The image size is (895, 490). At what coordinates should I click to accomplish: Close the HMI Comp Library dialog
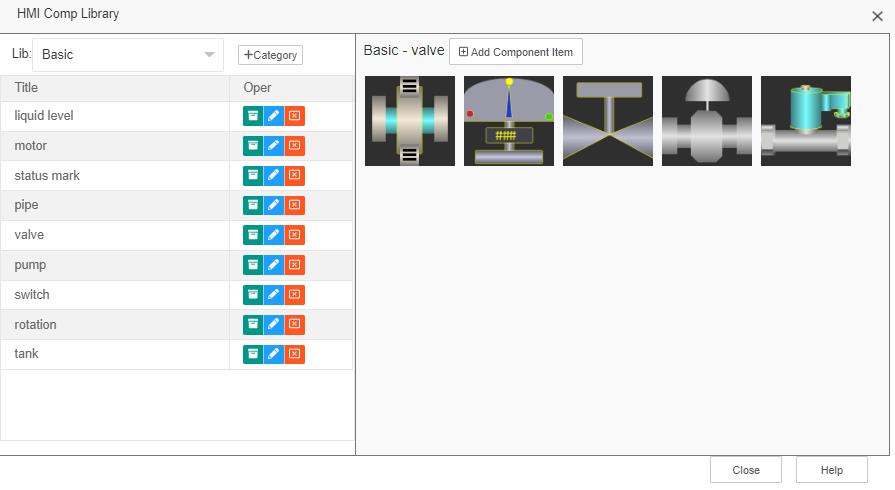point(877,16)
